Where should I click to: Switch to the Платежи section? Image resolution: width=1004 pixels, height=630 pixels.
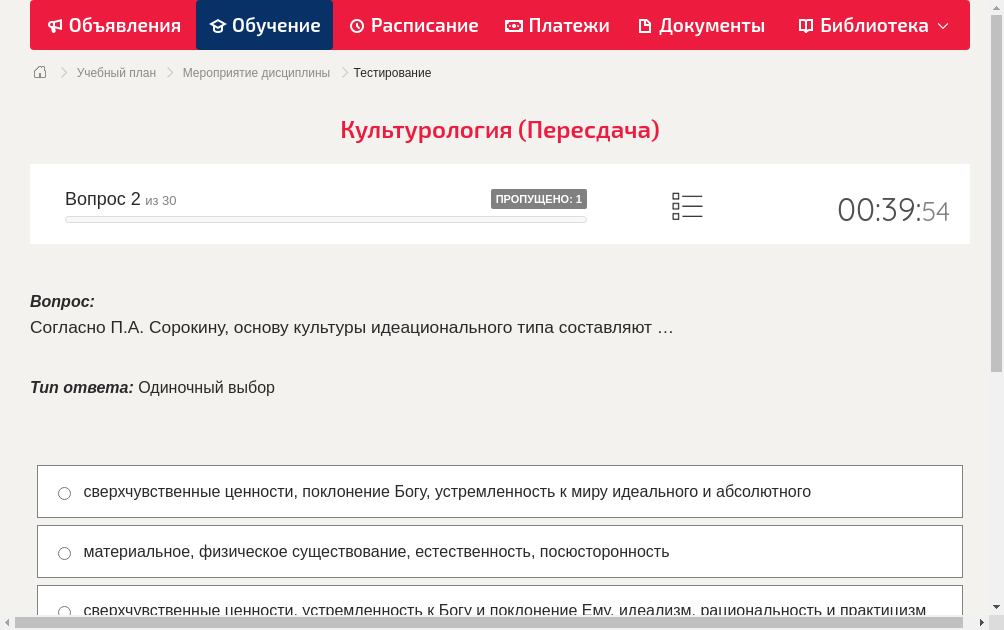click(x=557, y=25)
